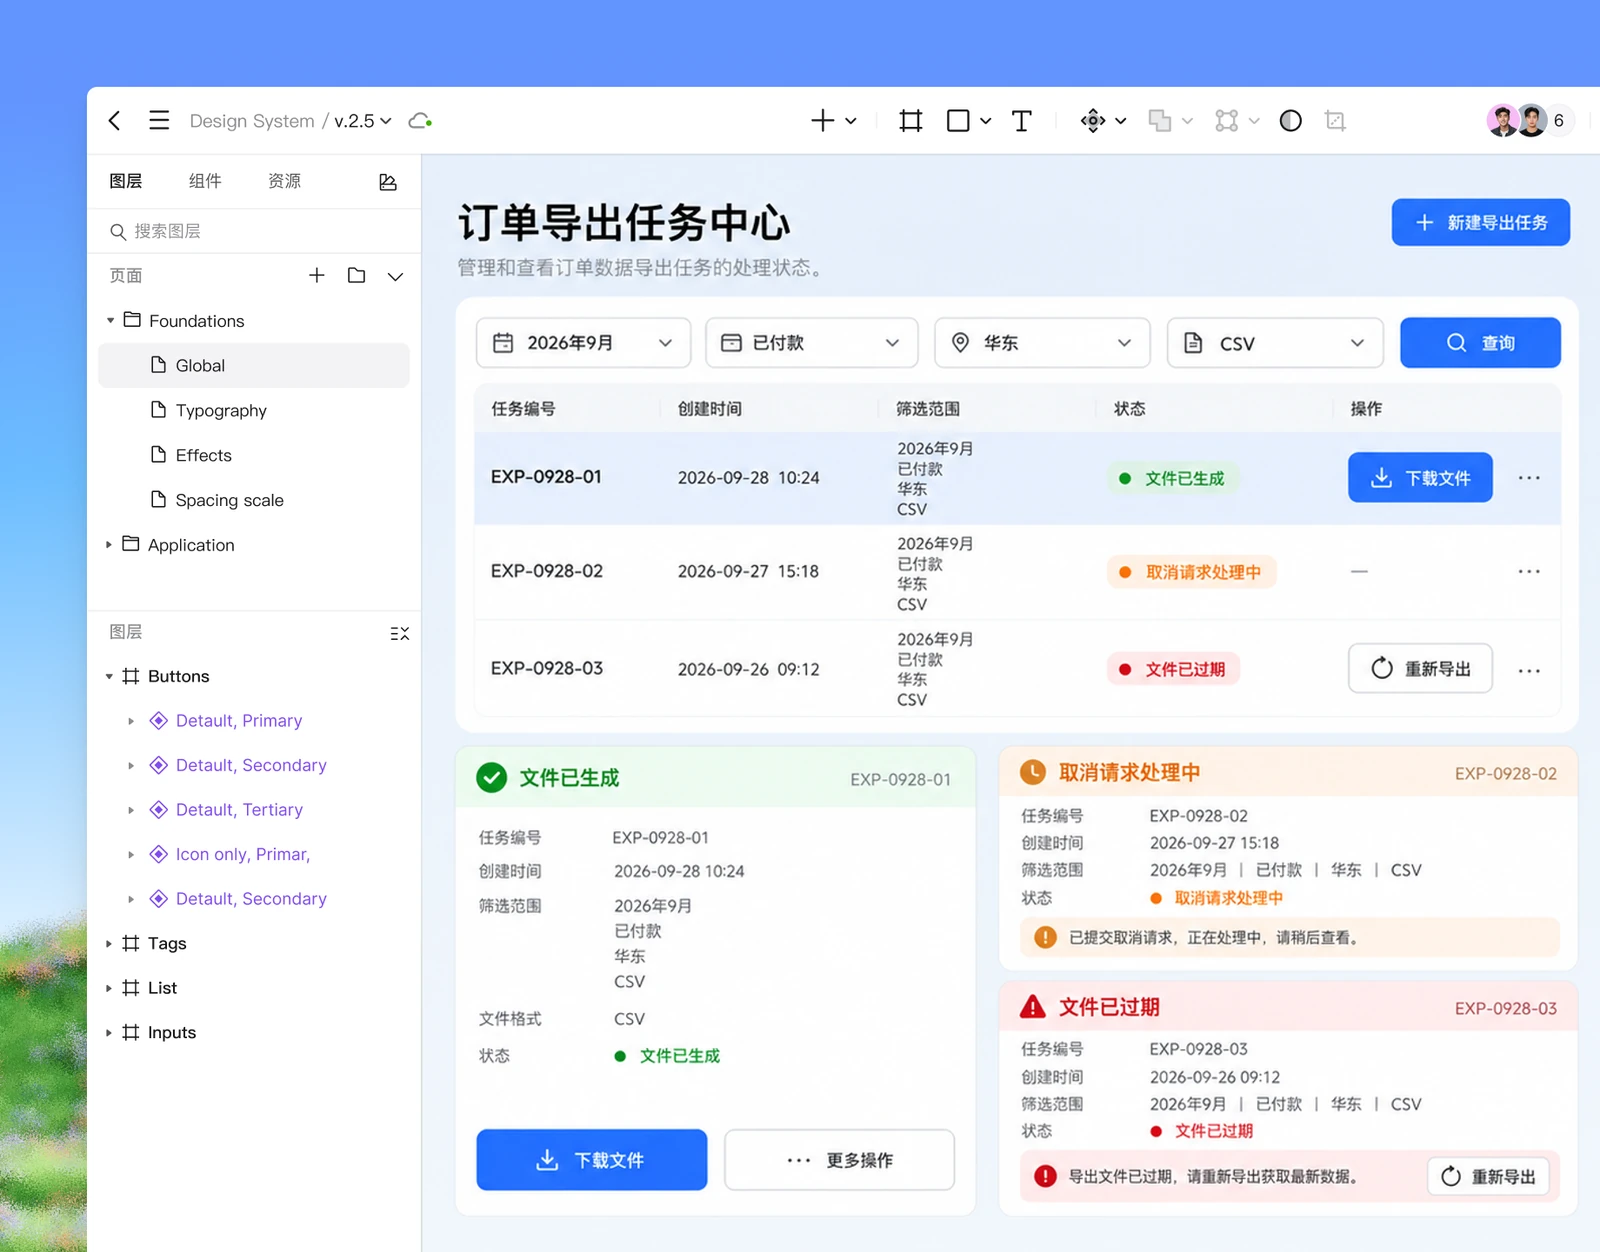Image resolution: width=1600 pixels, height=1252 pixels.
Task: Click 下载文件 in EXP-0928-01 row
Action: (1420, 478)
